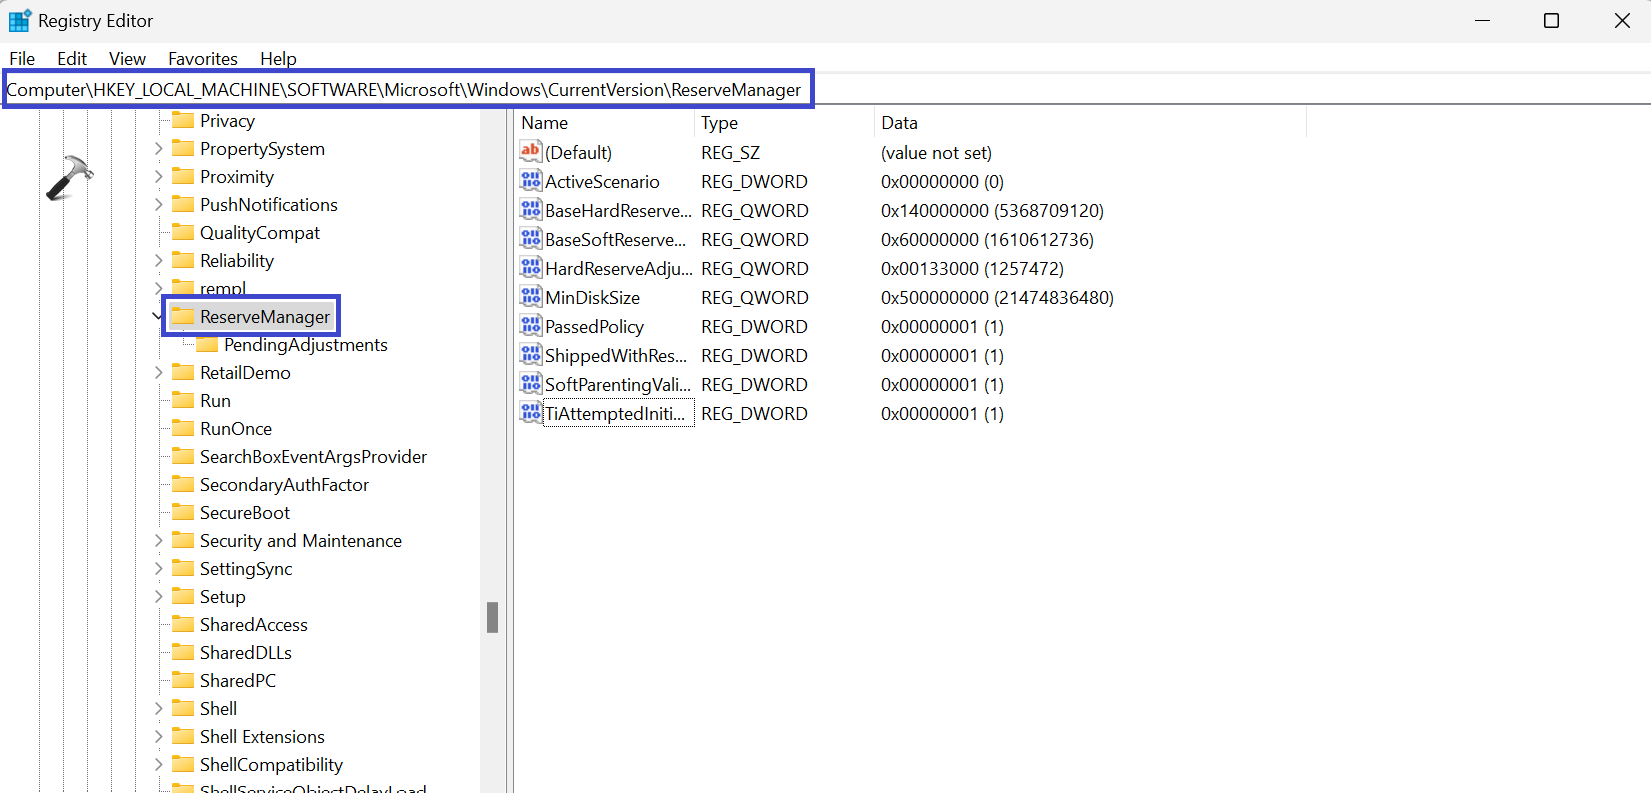The width and height of the screenshot is (1651, 793).
Task: Select the PushNotifications folder icon
Action: [x=183, y=204]
